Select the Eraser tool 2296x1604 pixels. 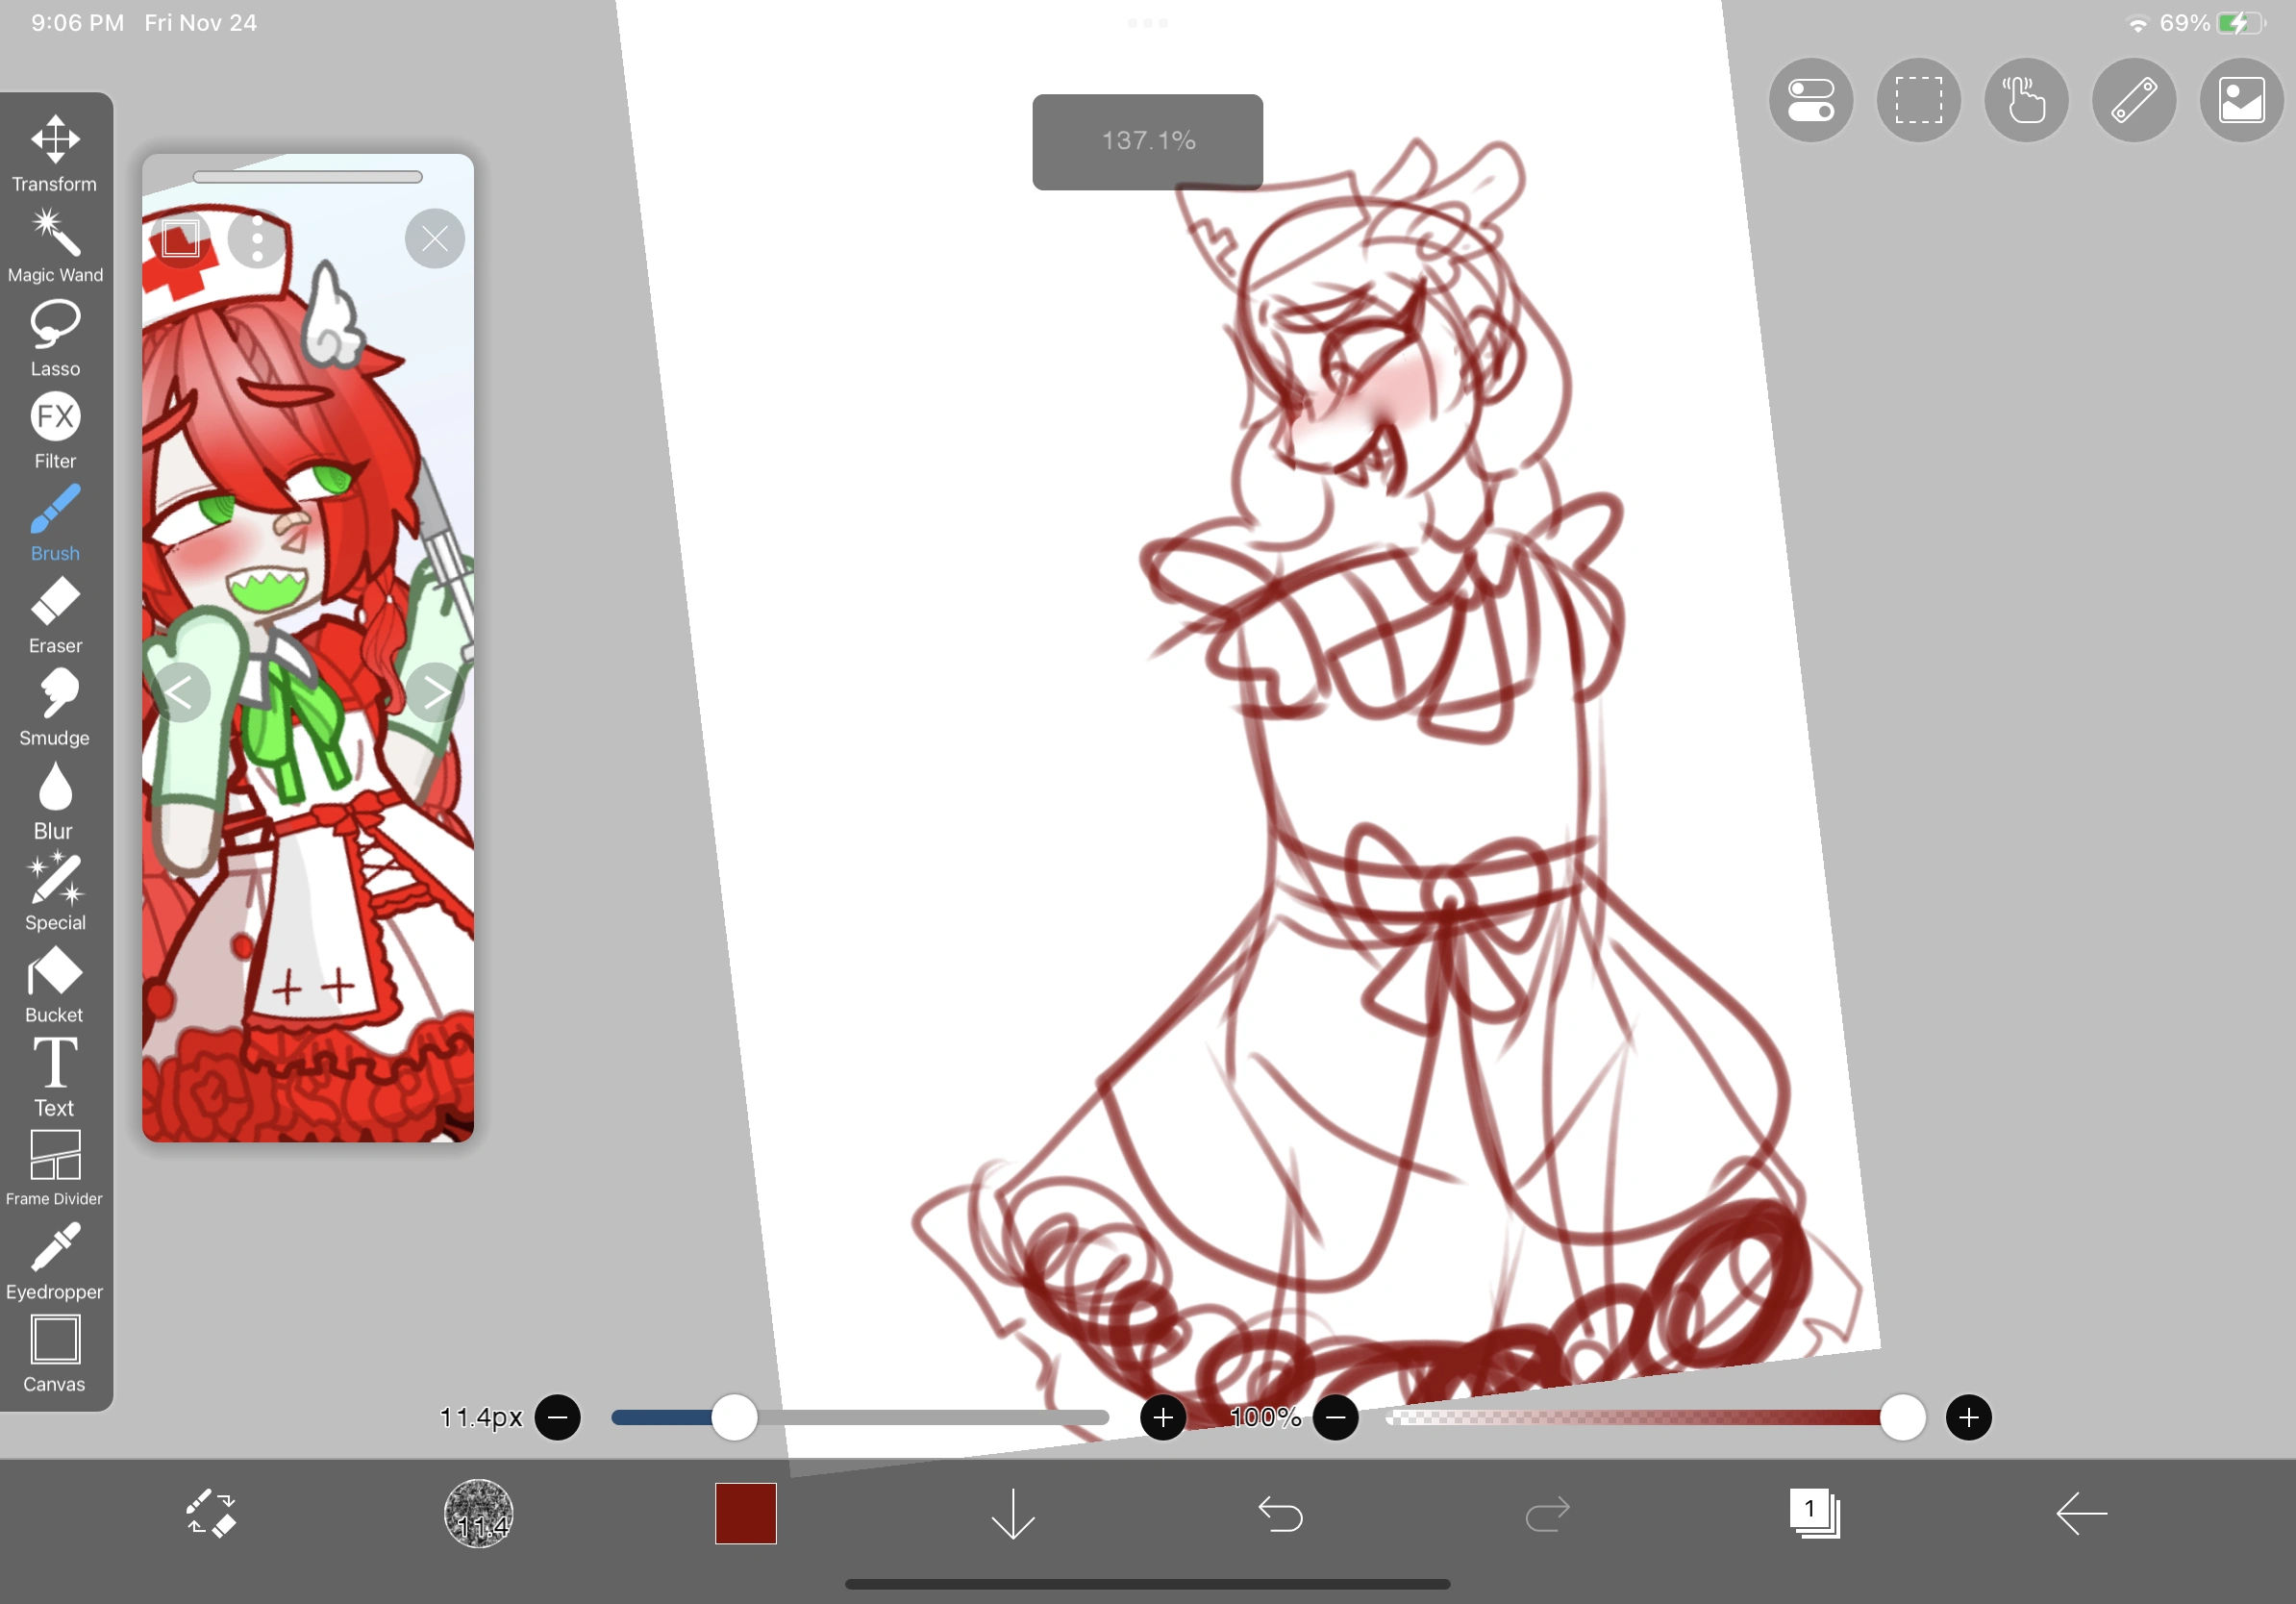55,615
